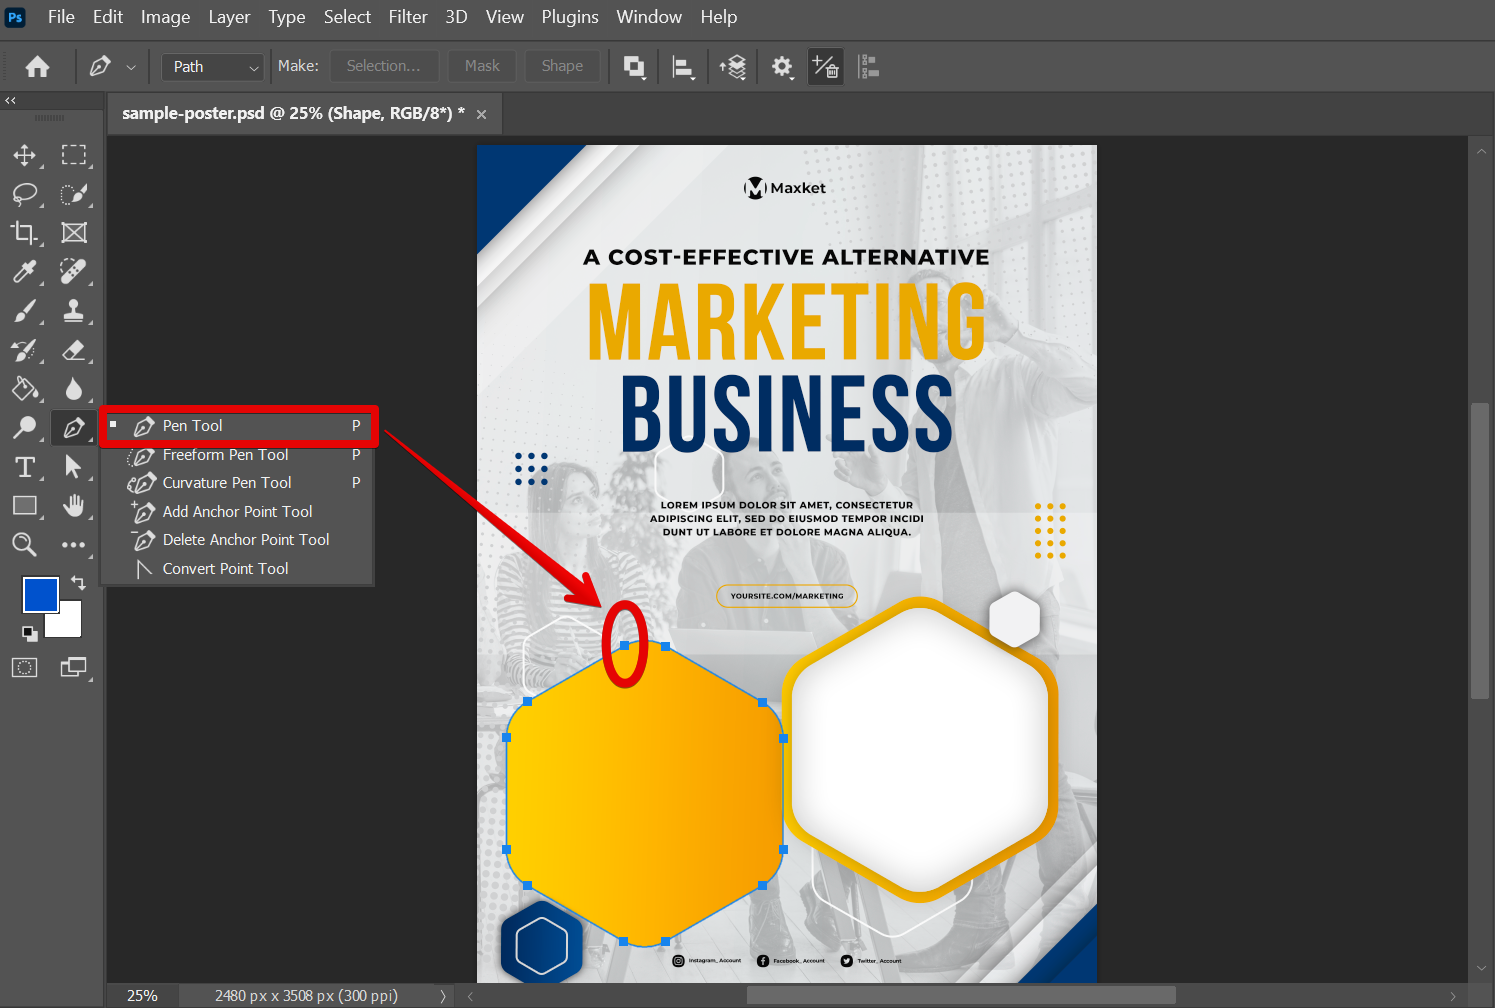
Task: Expand the pen tool preset picker arrow
Action: (131, 67)
